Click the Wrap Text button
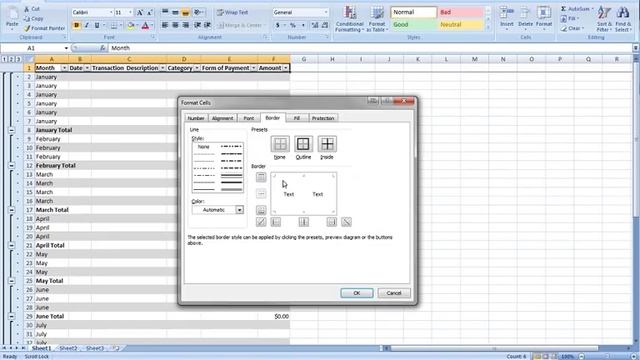The image size is (640, 360). point(232,13)
